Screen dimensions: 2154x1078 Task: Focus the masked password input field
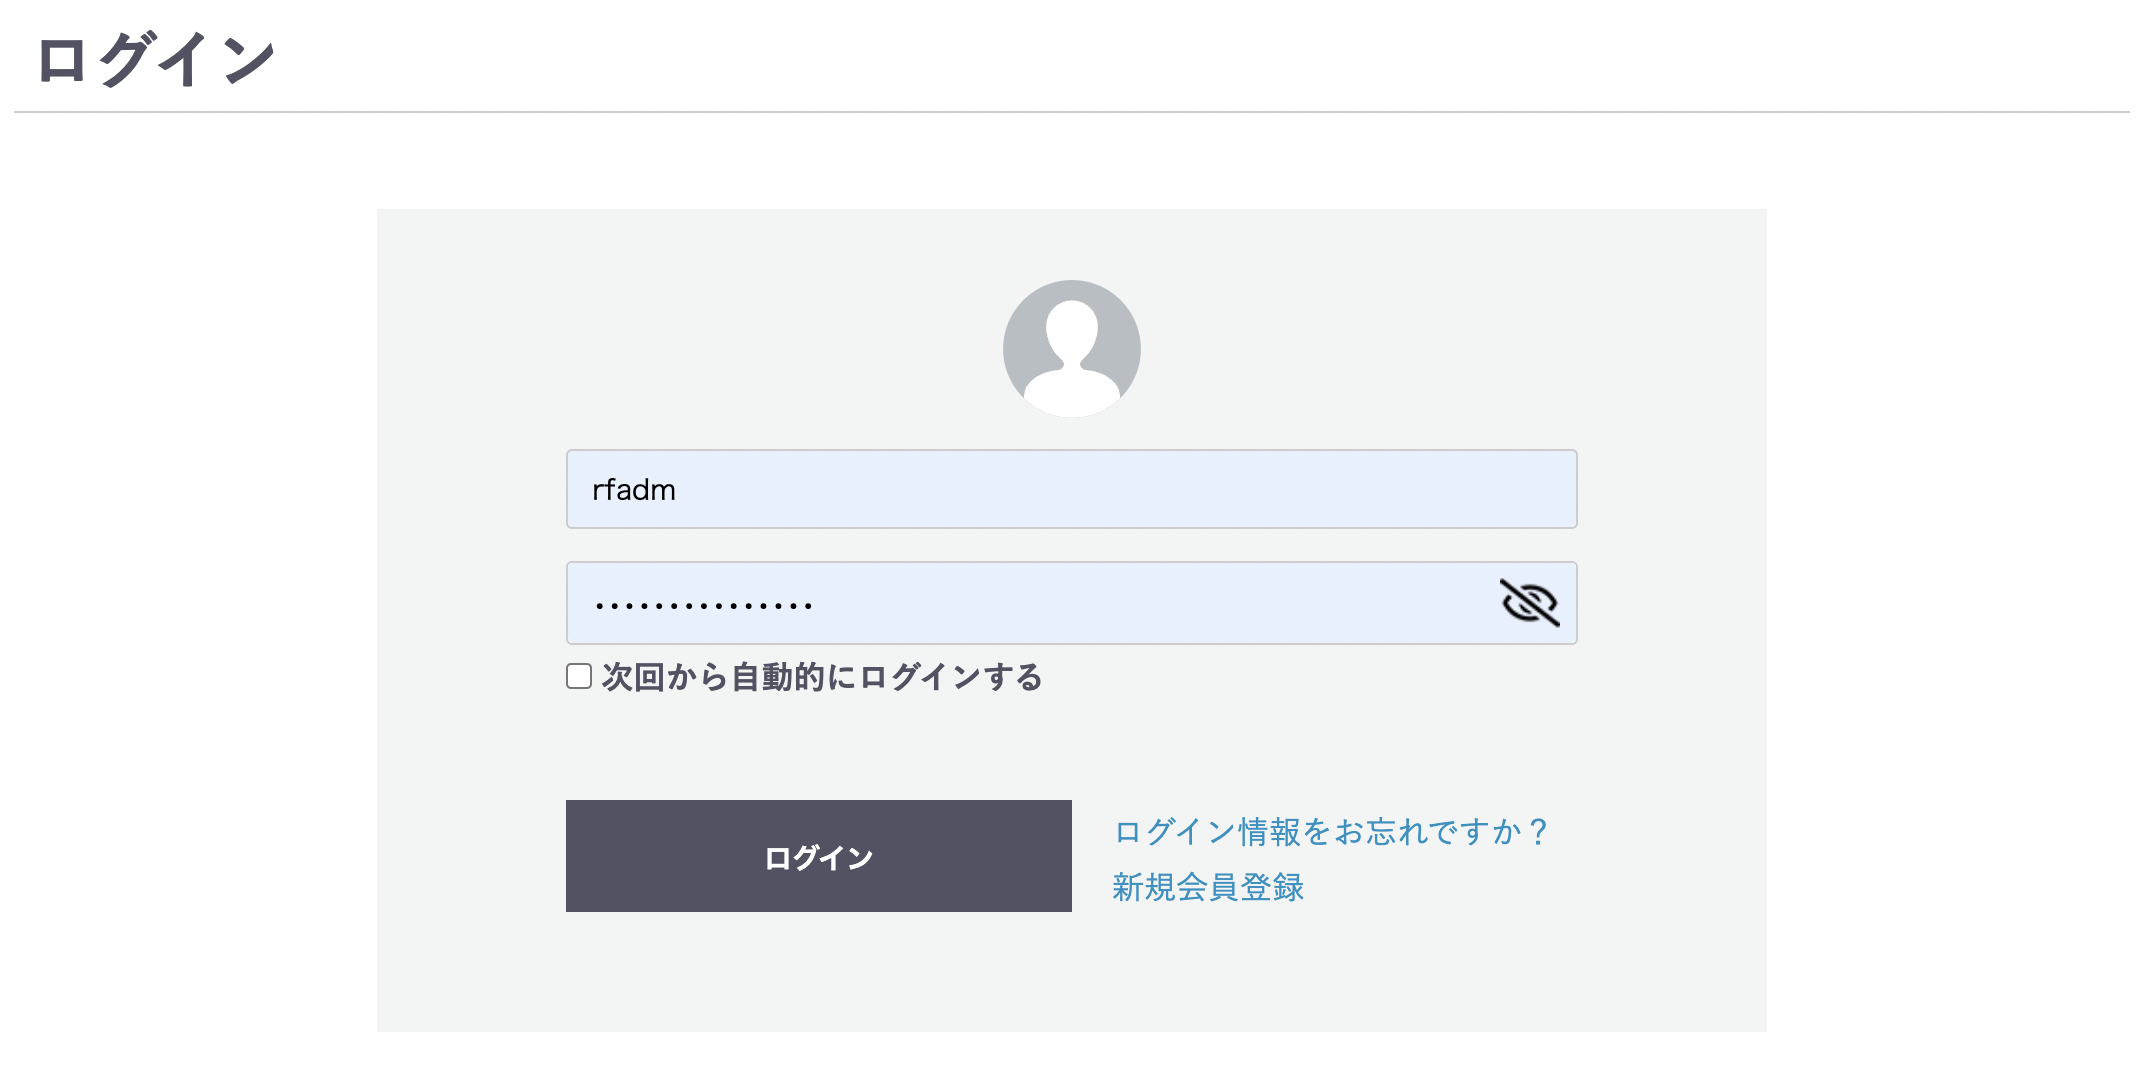(x=1071, y=603)
